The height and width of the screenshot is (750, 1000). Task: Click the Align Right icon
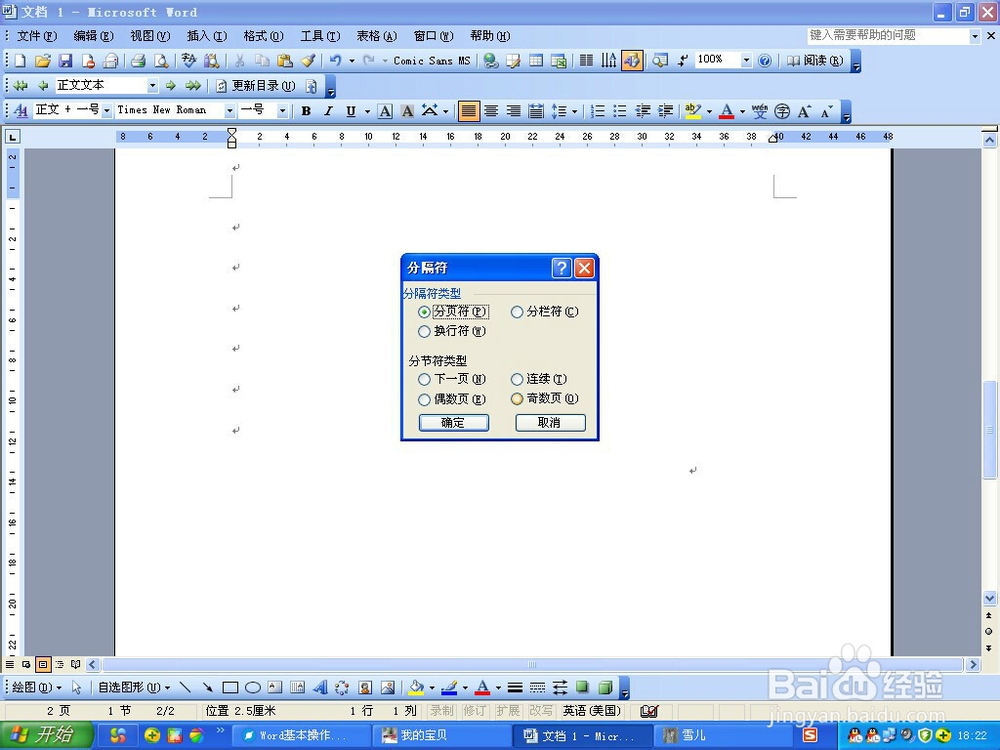tap(513, 111)
